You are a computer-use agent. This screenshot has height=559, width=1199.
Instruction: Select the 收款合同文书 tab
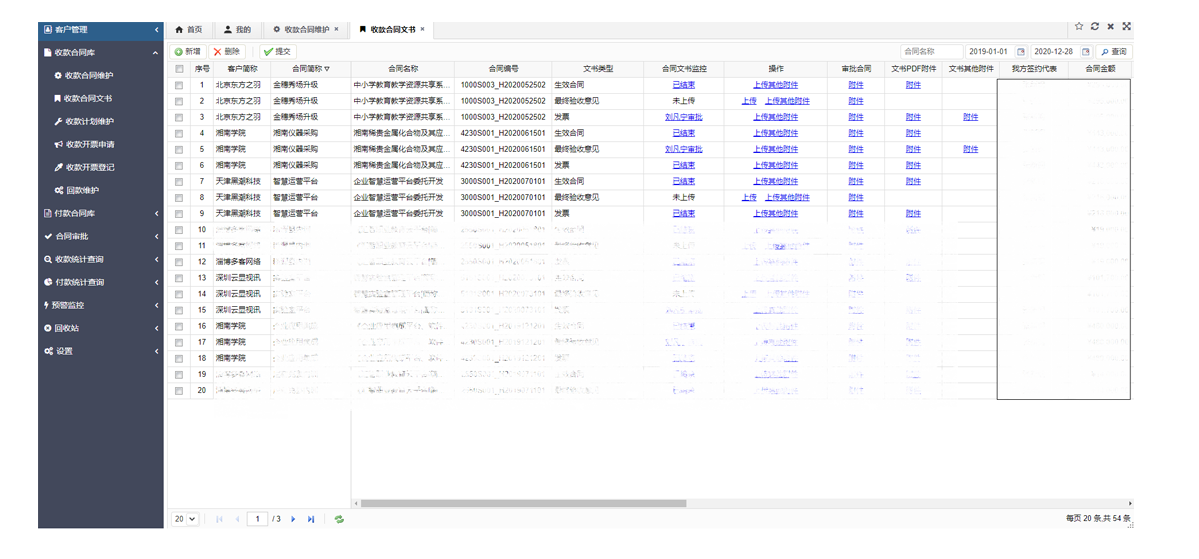392,30
